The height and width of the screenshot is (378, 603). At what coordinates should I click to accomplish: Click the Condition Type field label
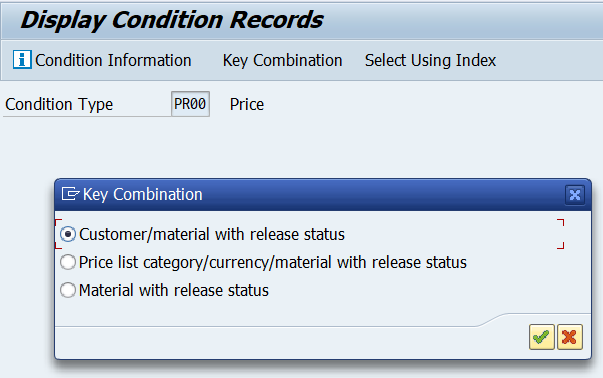(59, 104)
